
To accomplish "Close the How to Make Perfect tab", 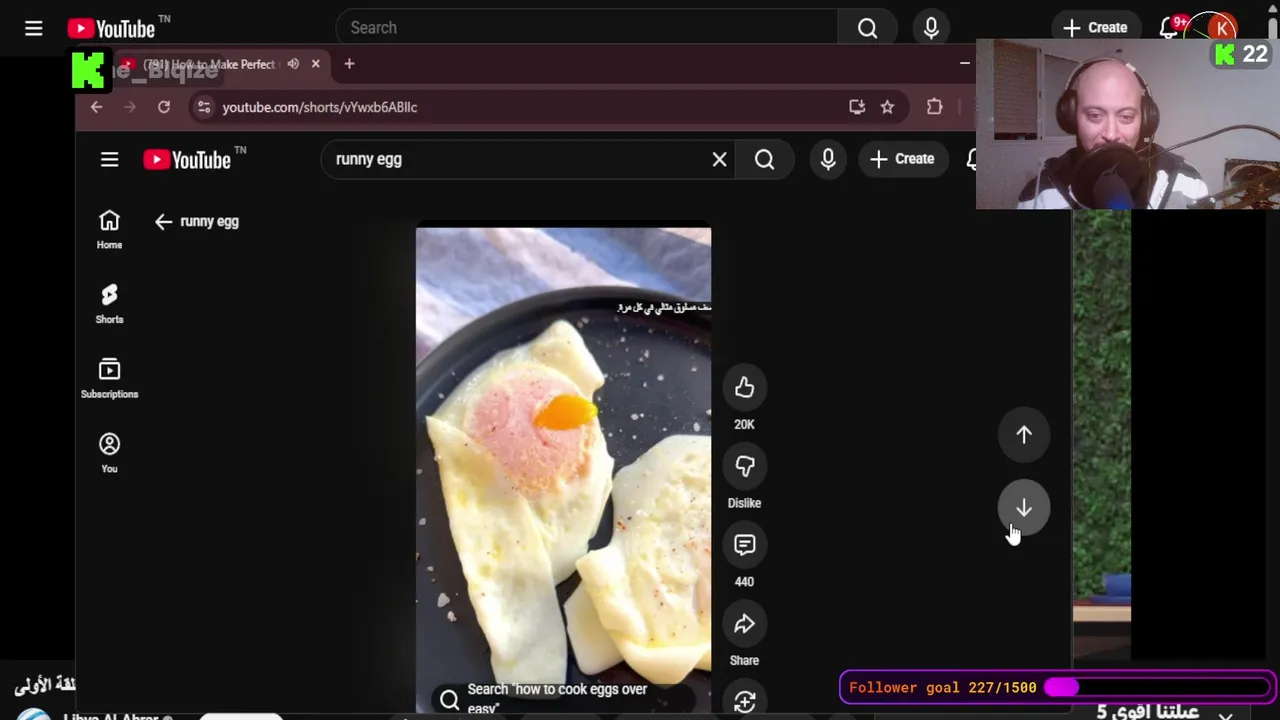I will click(316, 64).
